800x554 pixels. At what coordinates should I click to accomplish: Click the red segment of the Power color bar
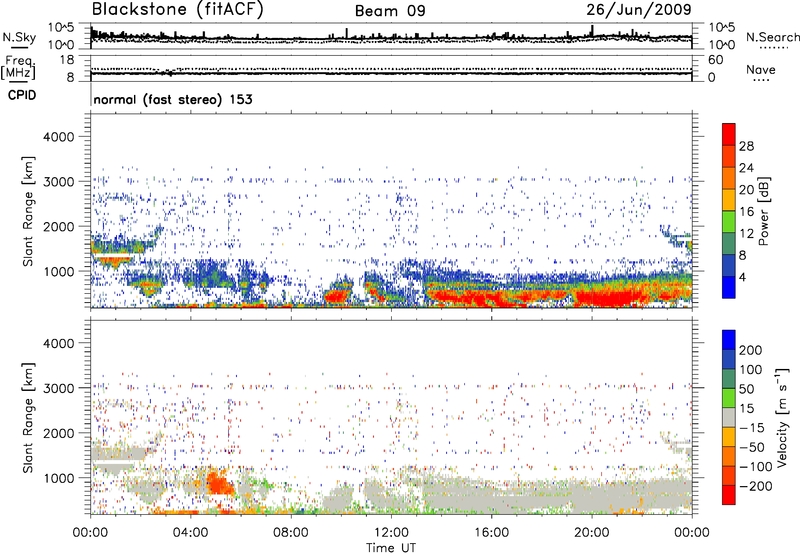(729, 134)
